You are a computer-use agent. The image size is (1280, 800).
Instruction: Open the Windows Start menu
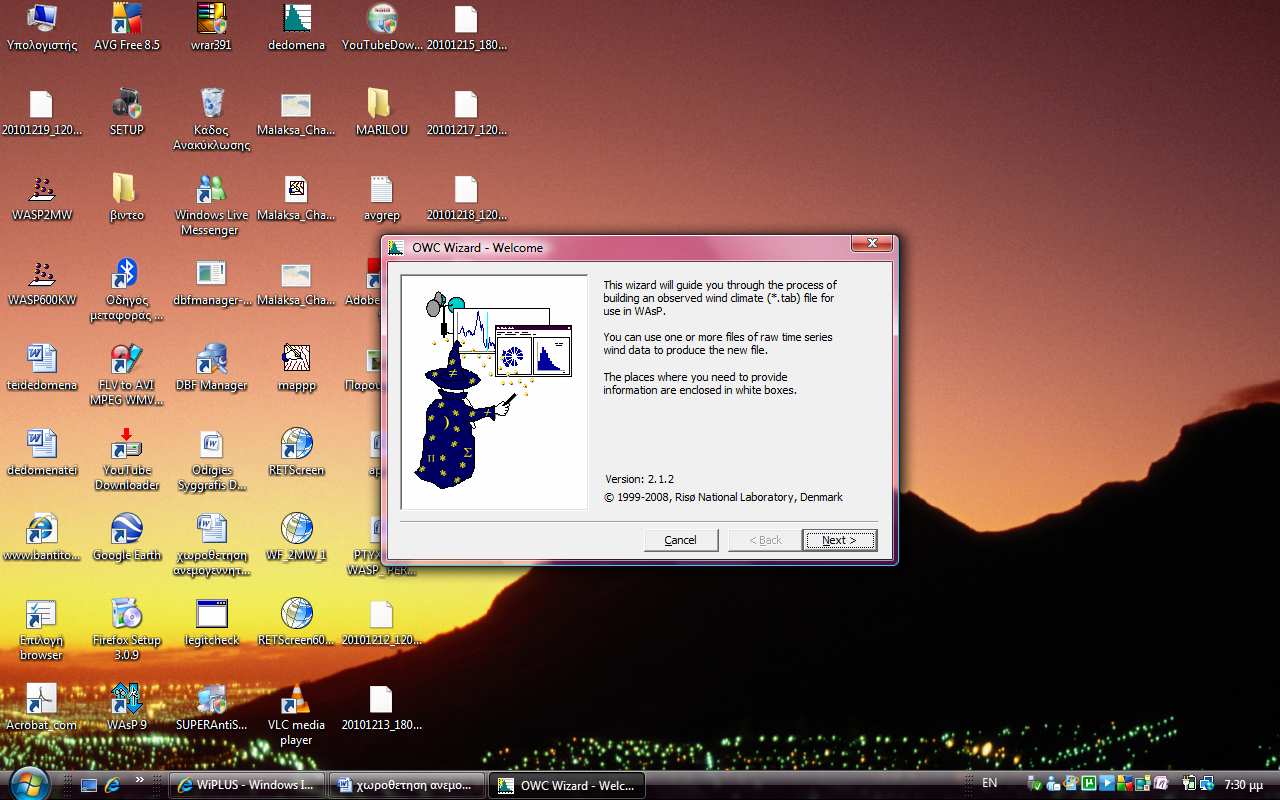coord(28,783)
